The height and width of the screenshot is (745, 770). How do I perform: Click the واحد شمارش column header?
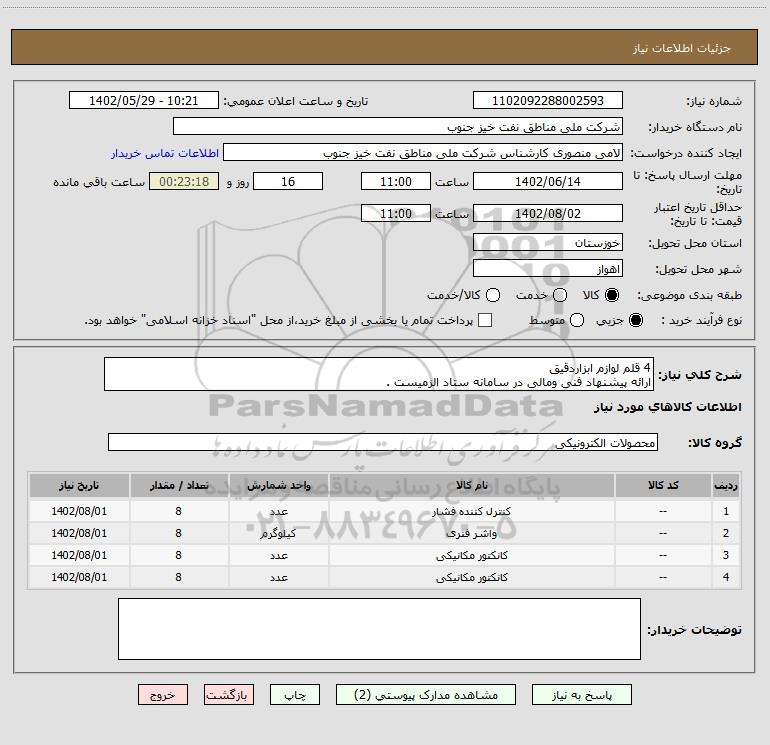(x=278, y=485)
